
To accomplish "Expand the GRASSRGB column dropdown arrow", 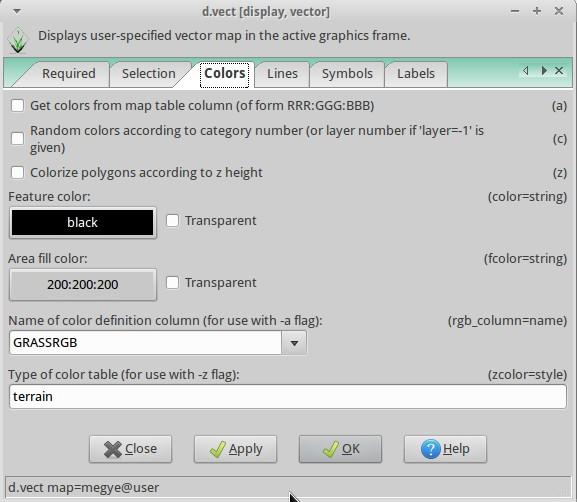I will [x=294, y=343].
